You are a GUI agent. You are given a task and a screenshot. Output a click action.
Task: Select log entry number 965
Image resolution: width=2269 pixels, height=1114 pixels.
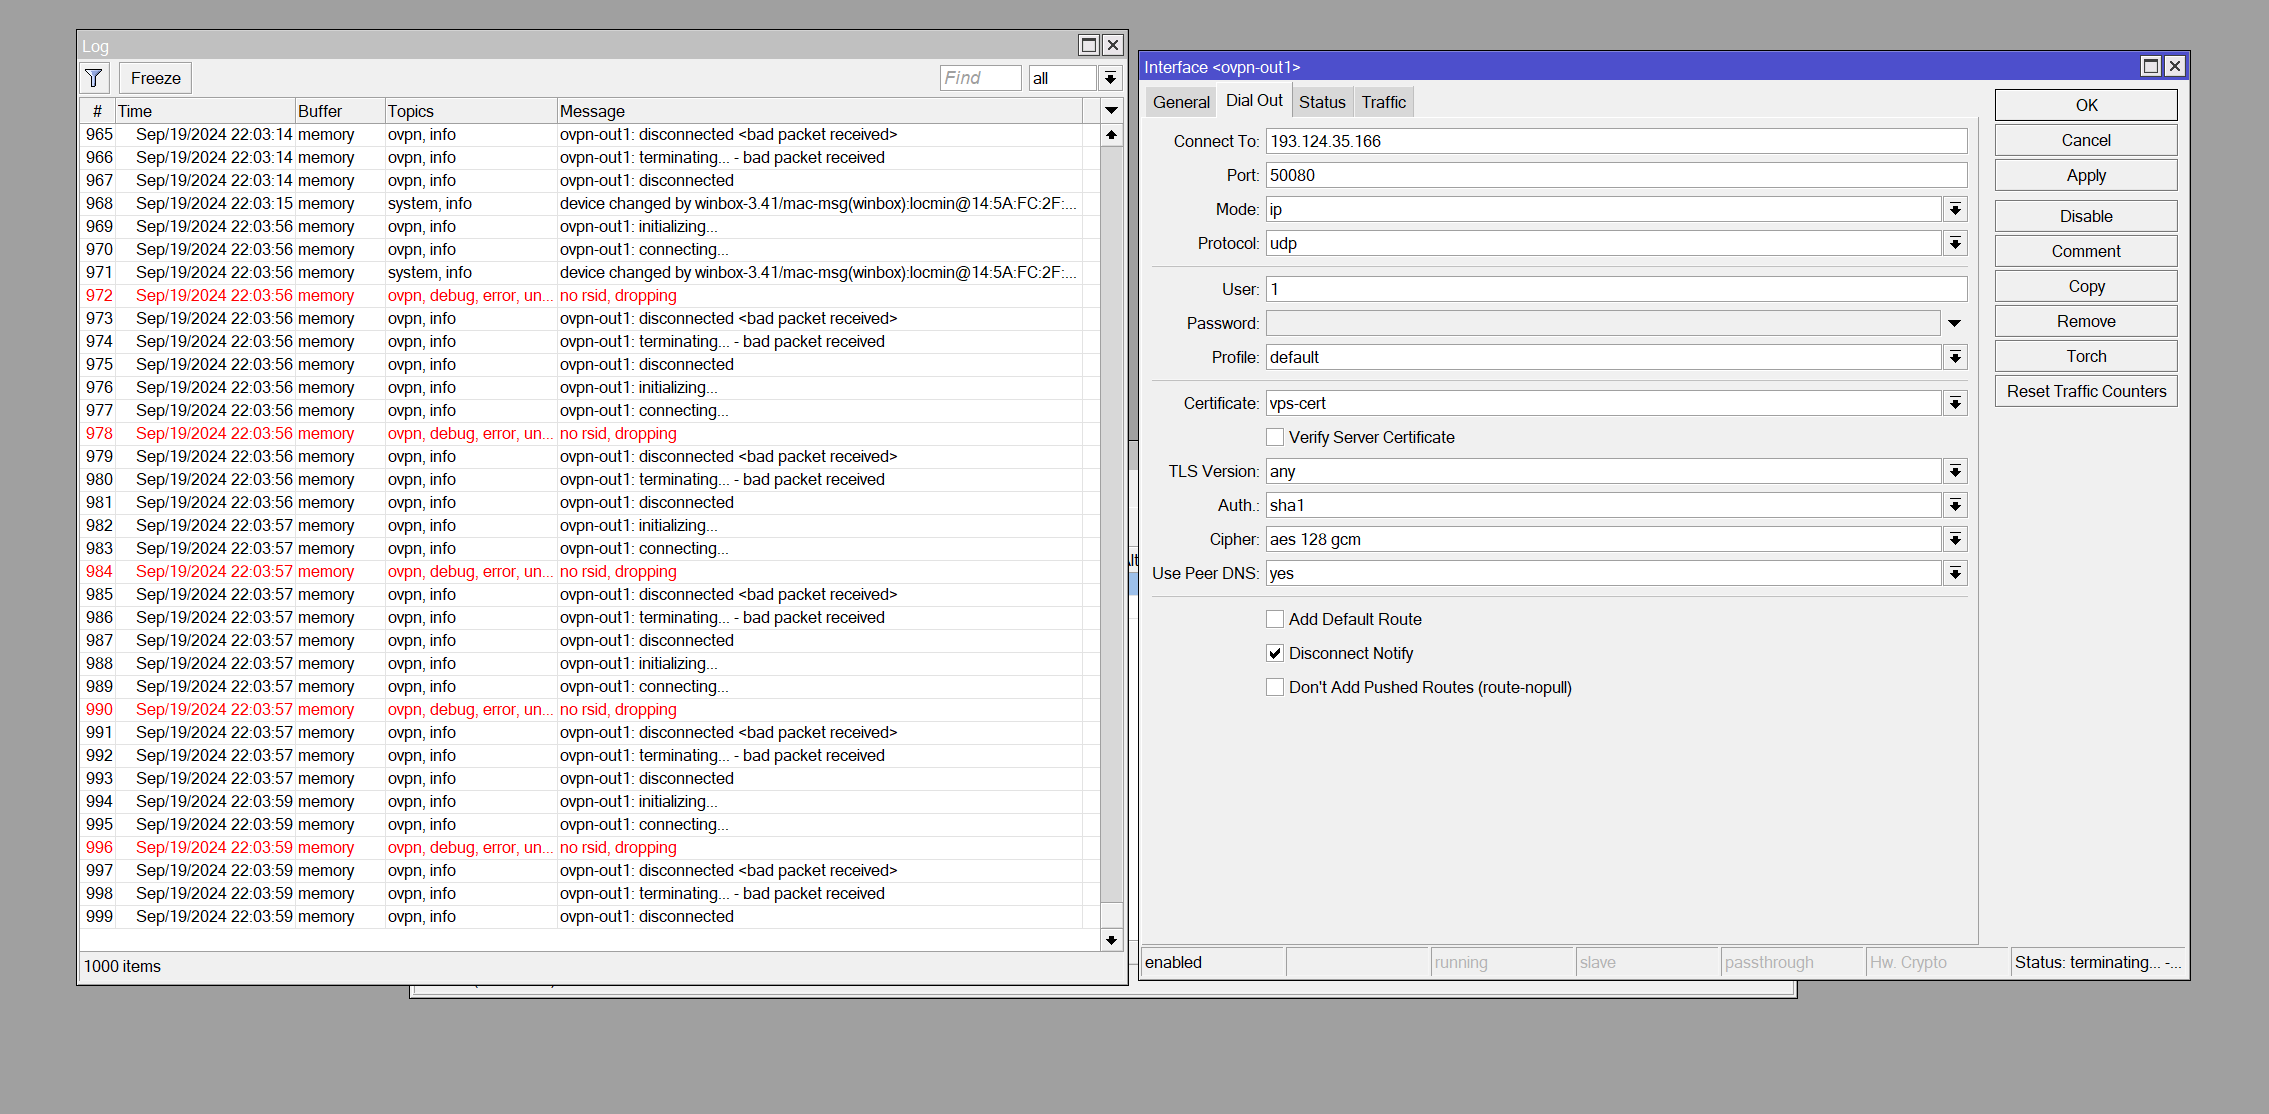point(590,135)
